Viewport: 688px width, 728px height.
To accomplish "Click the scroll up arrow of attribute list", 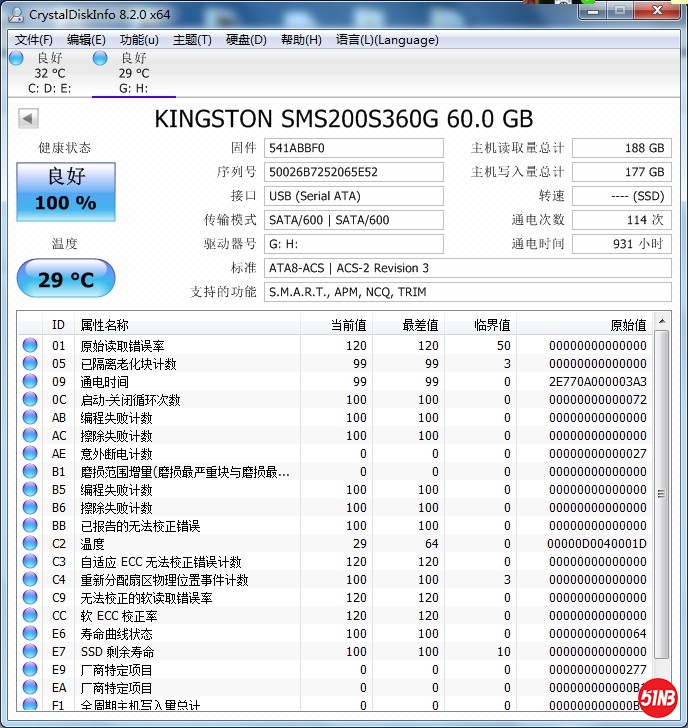I will [x=662, y=321].
